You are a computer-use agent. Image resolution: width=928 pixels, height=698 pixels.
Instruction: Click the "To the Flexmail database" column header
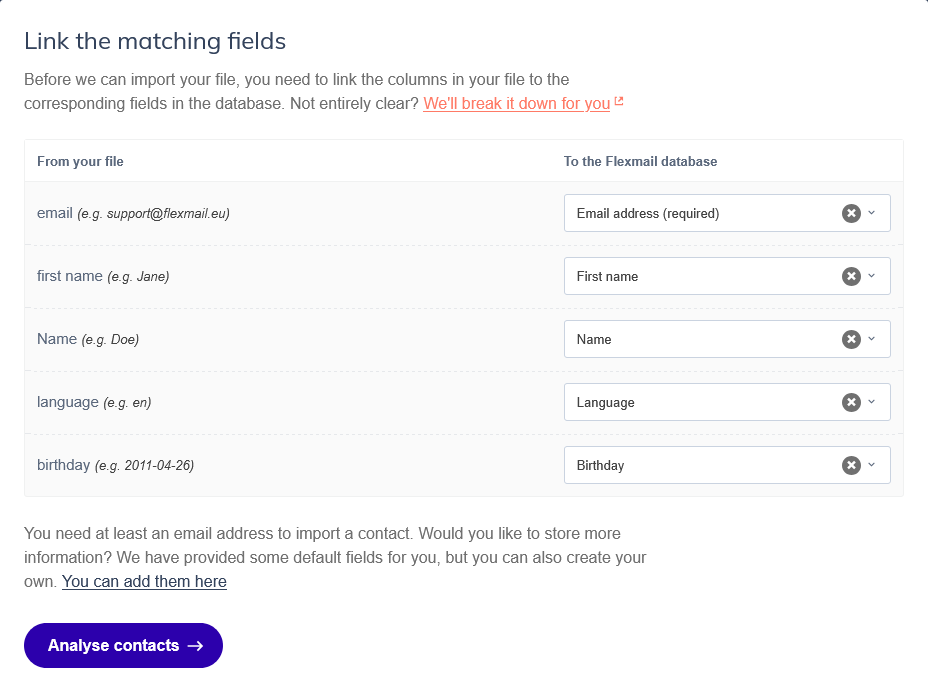click(640, 161)
